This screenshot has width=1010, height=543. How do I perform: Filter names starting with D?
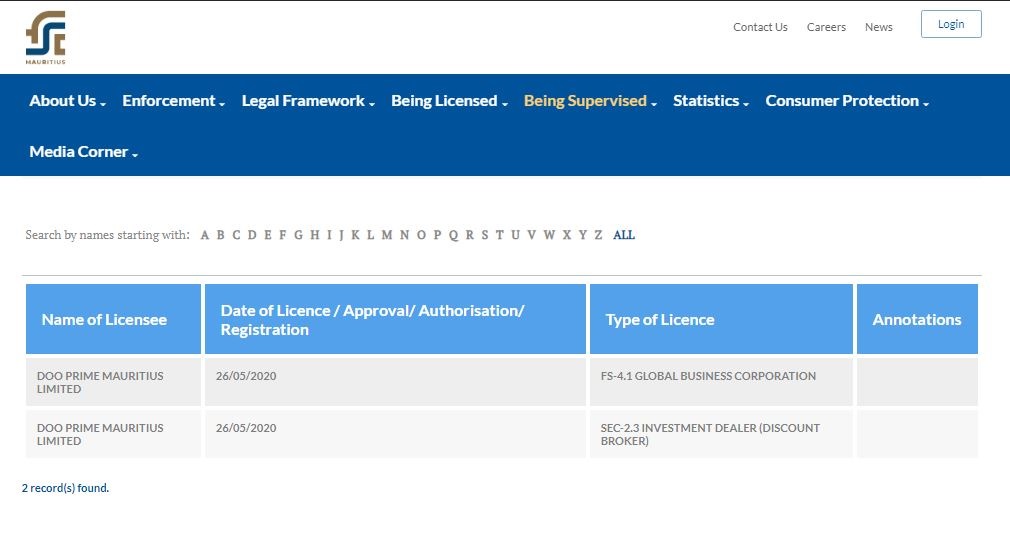[252, 235]
